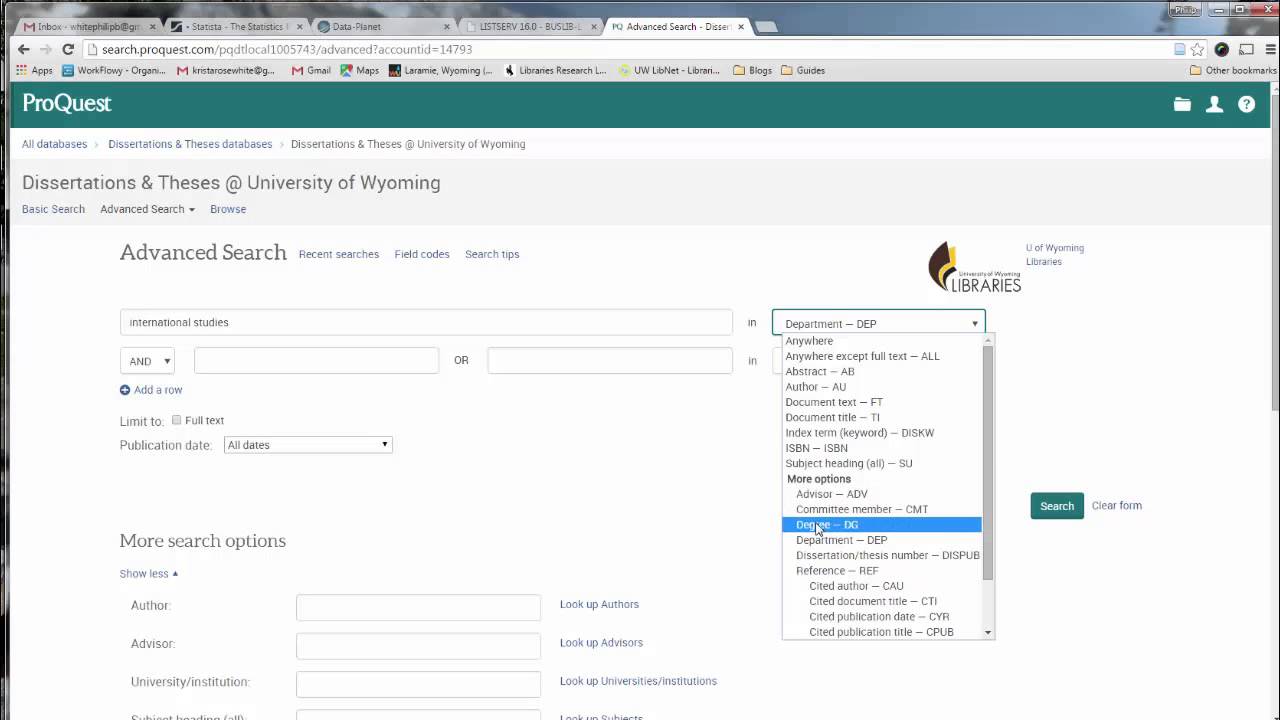Open the Department — DEP field dropdown
The image size is (1280, 720).
(879, 323)
